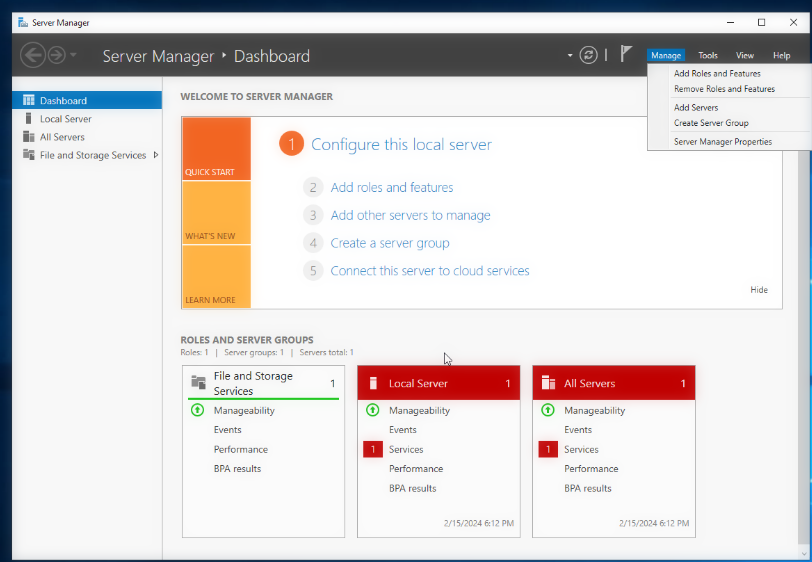Image resolution: width=812 pixels, height=562 pixels.
Task: Open Services in Local Server tile
Action: pos(406,450)
